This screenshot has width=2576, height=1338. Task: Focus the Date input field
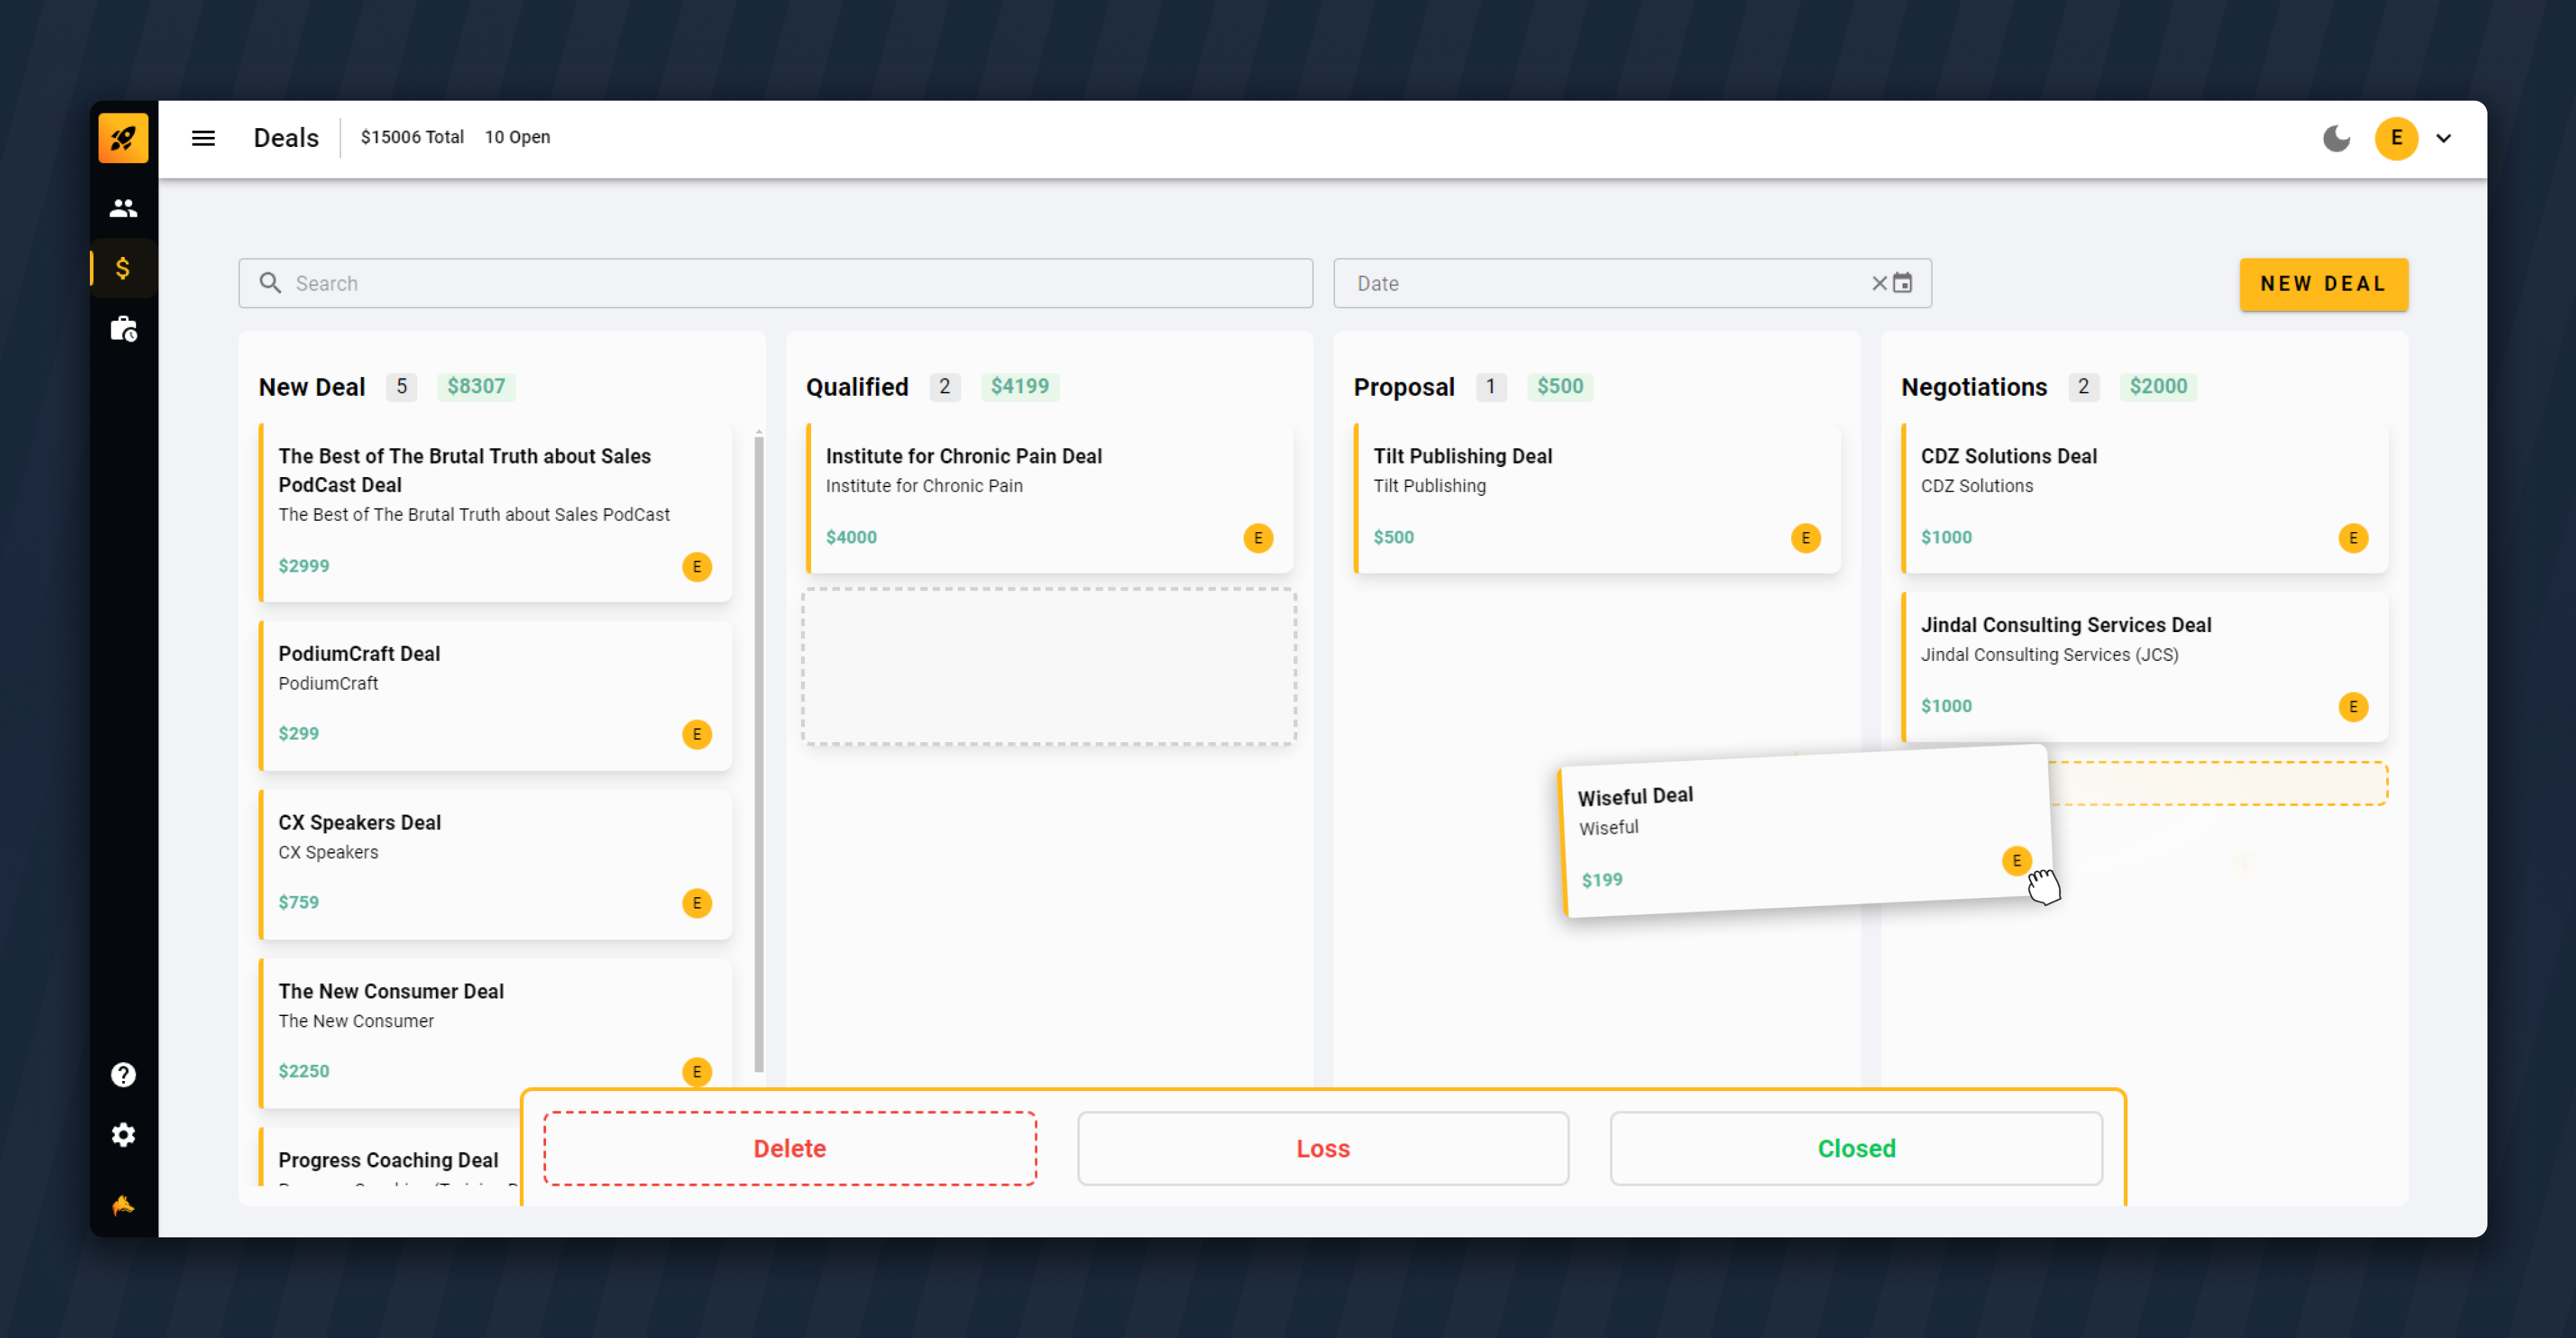click(x=1632, y=283)
